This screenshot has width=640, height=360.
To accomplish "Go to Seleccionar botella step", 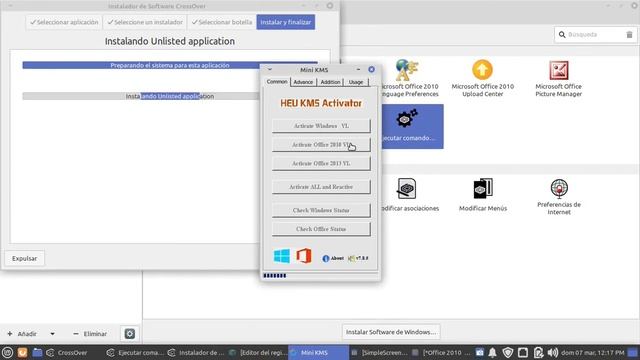I will click(222, 22).
